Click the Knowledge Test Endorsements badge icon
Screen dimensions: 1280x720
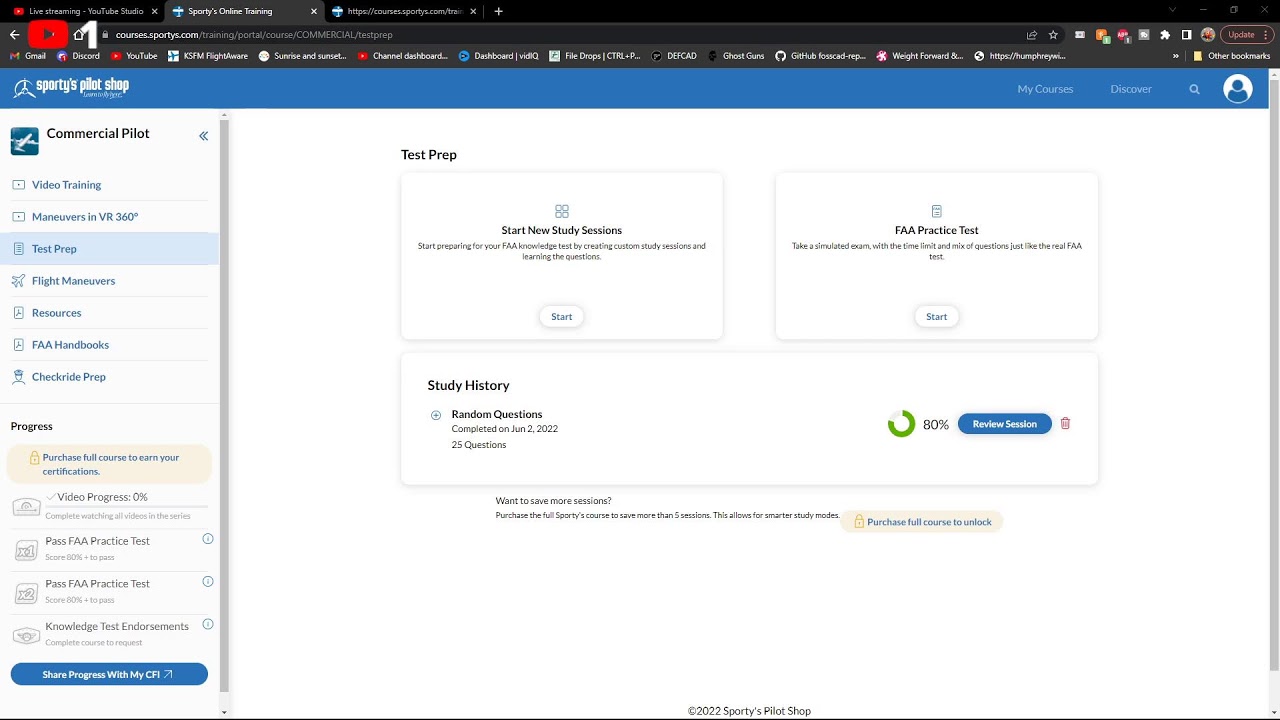[x=26, y=636]
